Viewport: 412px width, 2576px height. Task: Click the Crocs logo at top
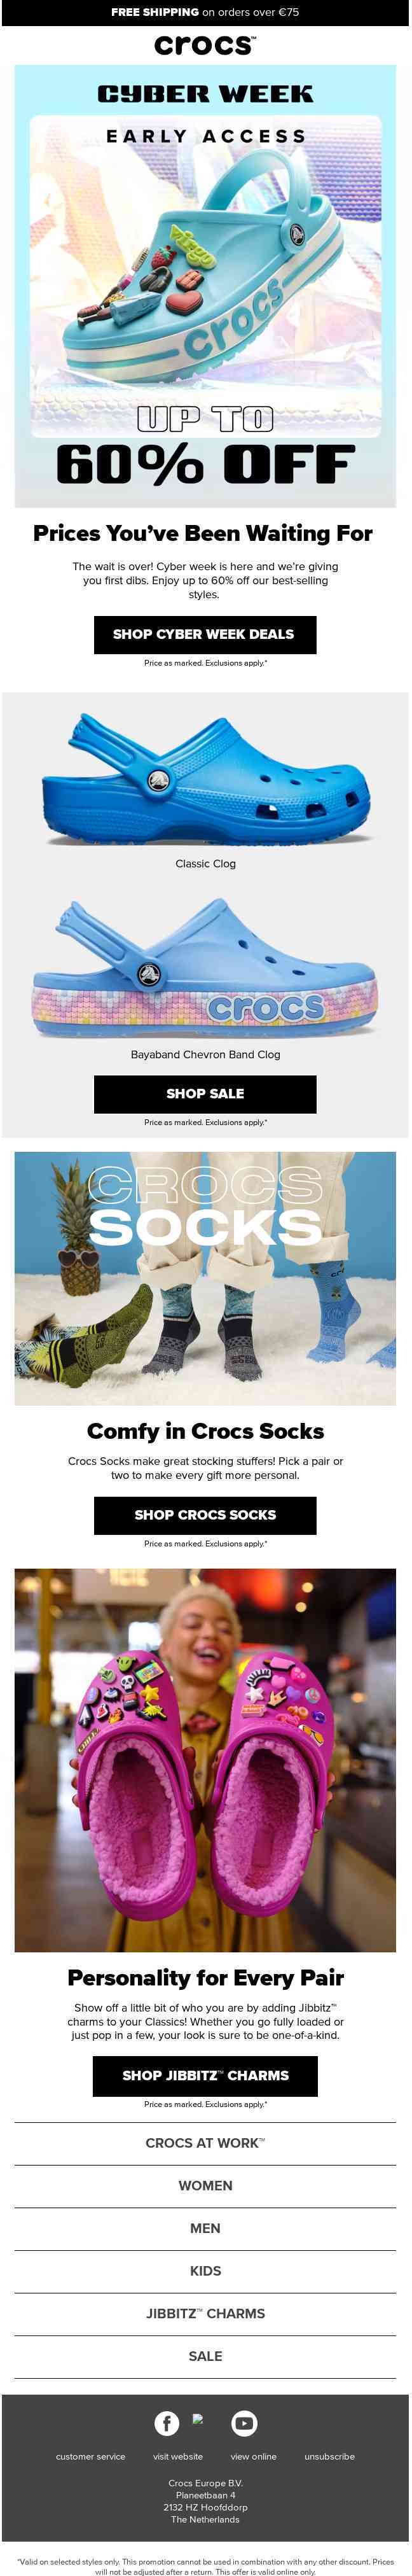(205, 45)
